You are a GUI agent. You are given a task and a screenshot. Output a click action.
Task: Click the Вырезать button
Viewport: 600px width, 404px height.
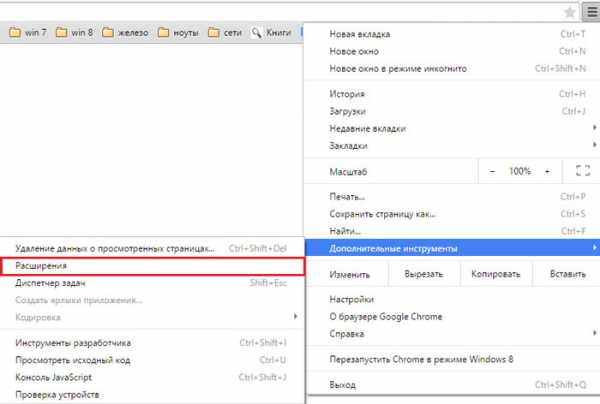click(x=424, y=274)
